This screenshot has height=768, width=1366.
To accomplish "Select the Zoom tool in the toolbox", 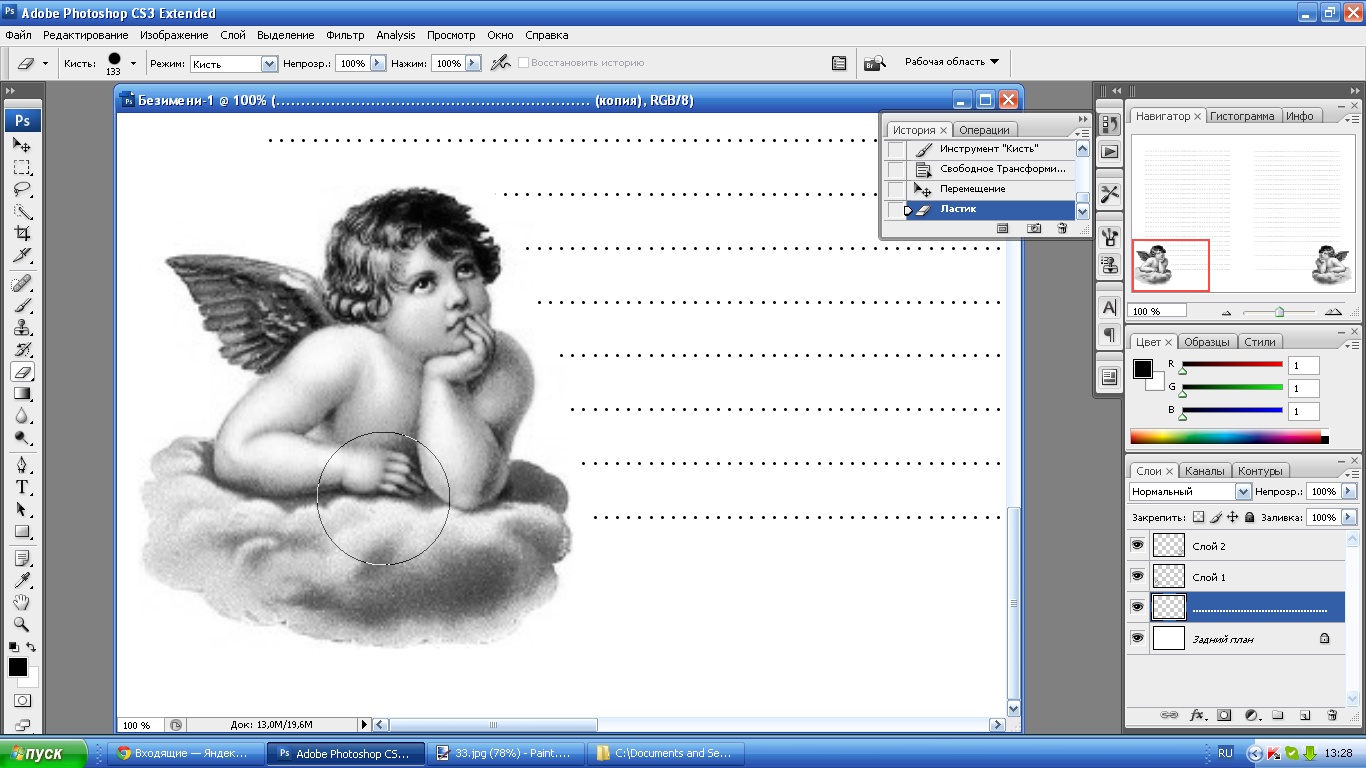I will (x=21, y=624).
